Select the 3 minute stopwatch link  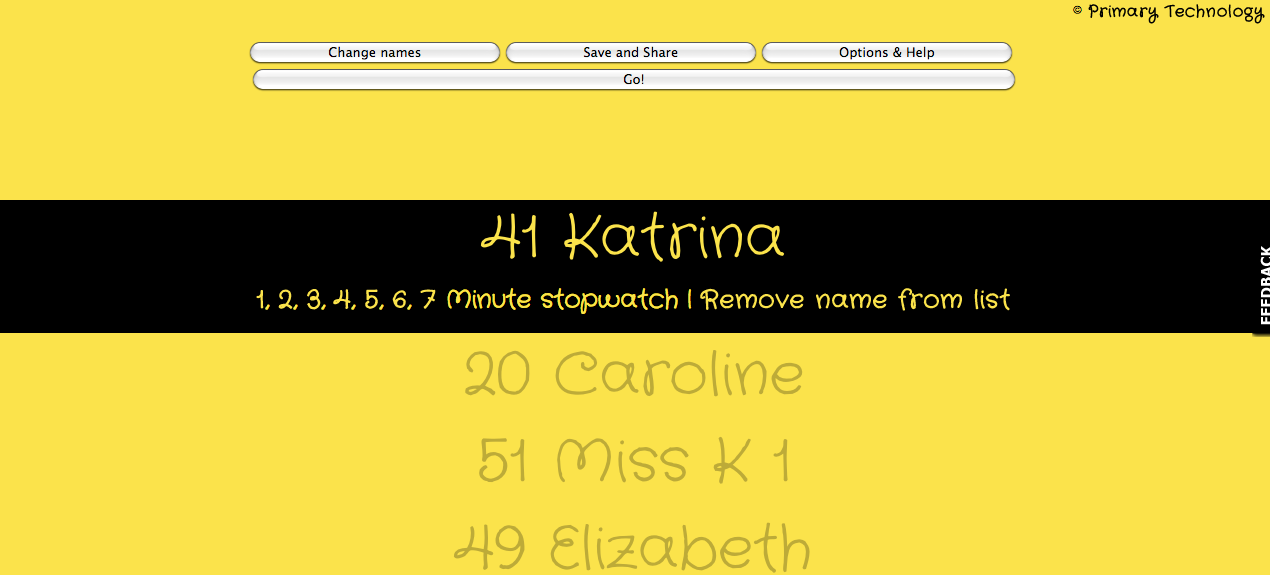315,300
